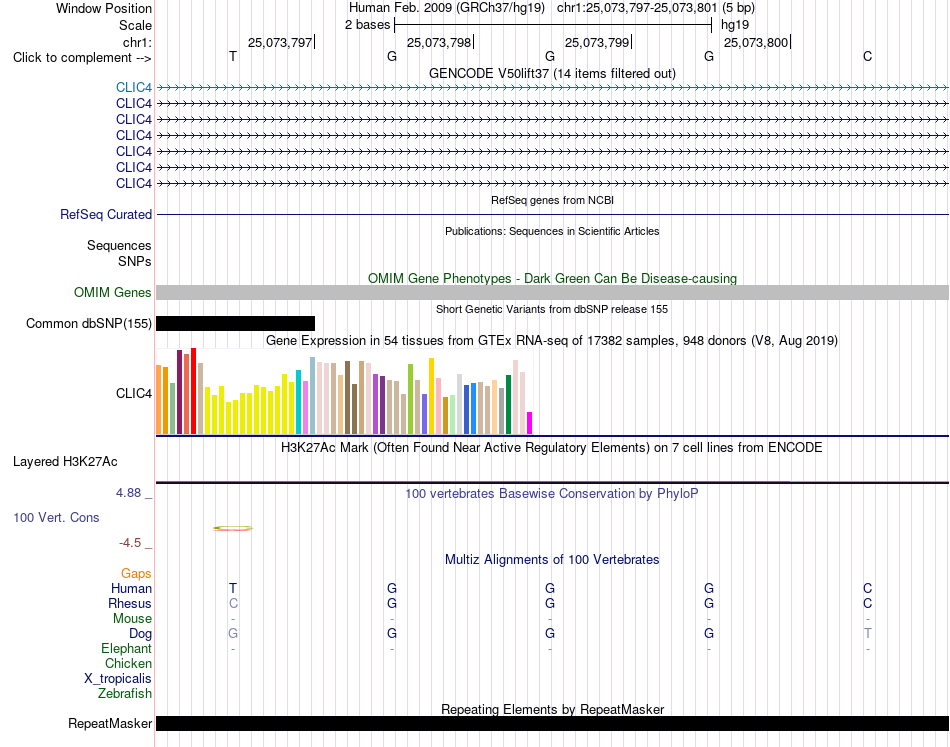Click the Elephant species label

pos(126,649)
